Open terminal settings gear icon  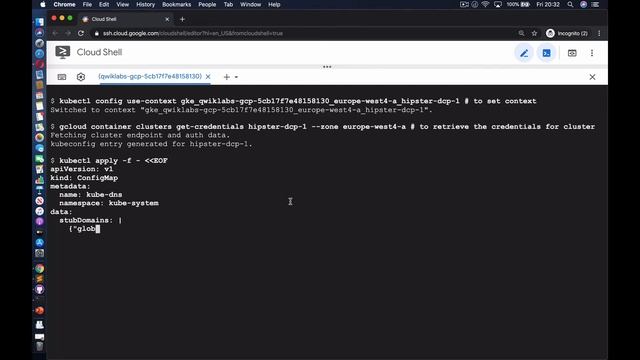[81, 77]
